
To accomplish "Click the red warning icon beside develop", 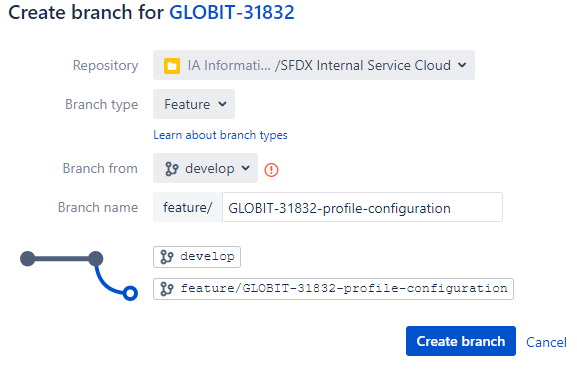I will coord(271,170).
